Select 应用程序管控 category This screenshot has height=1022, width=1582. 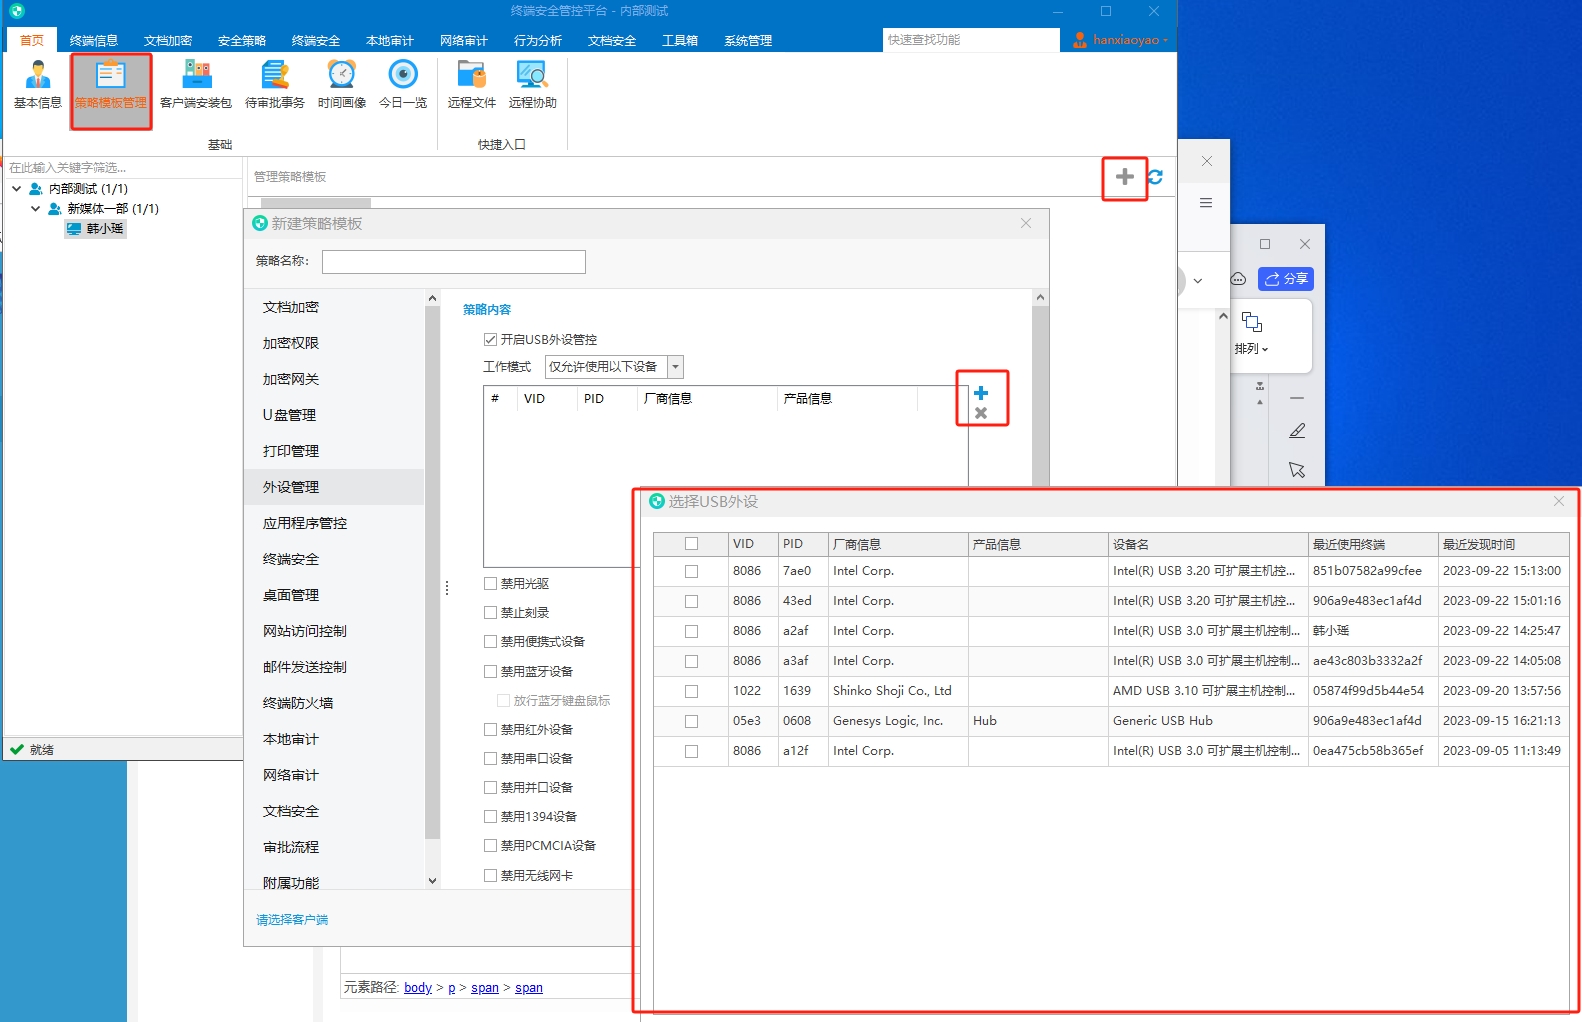(x=334, y=523)
